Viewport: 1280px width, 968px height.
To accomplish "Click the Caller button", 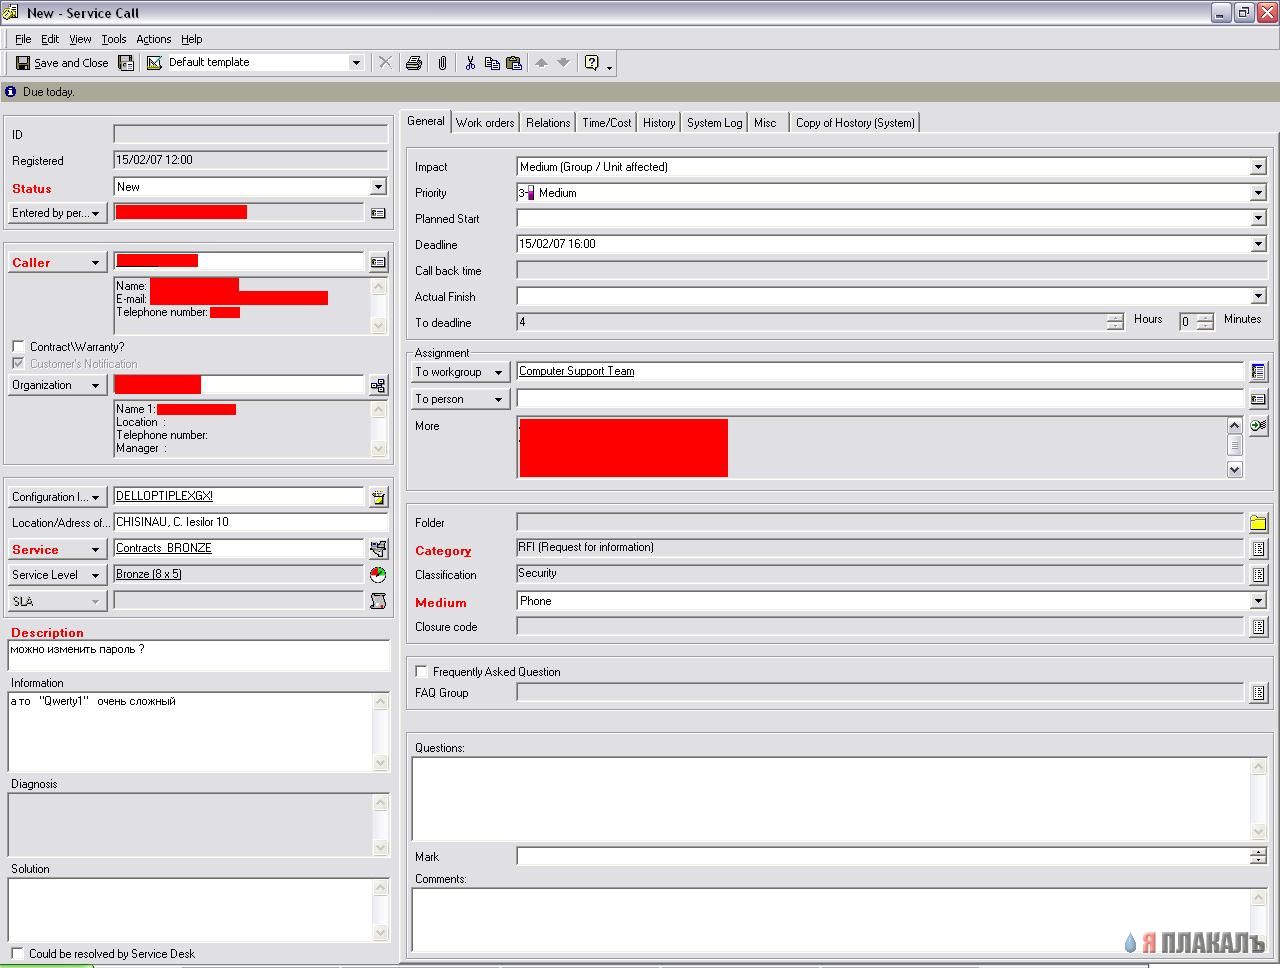I will pyautogui.click(x=57, y=262).
